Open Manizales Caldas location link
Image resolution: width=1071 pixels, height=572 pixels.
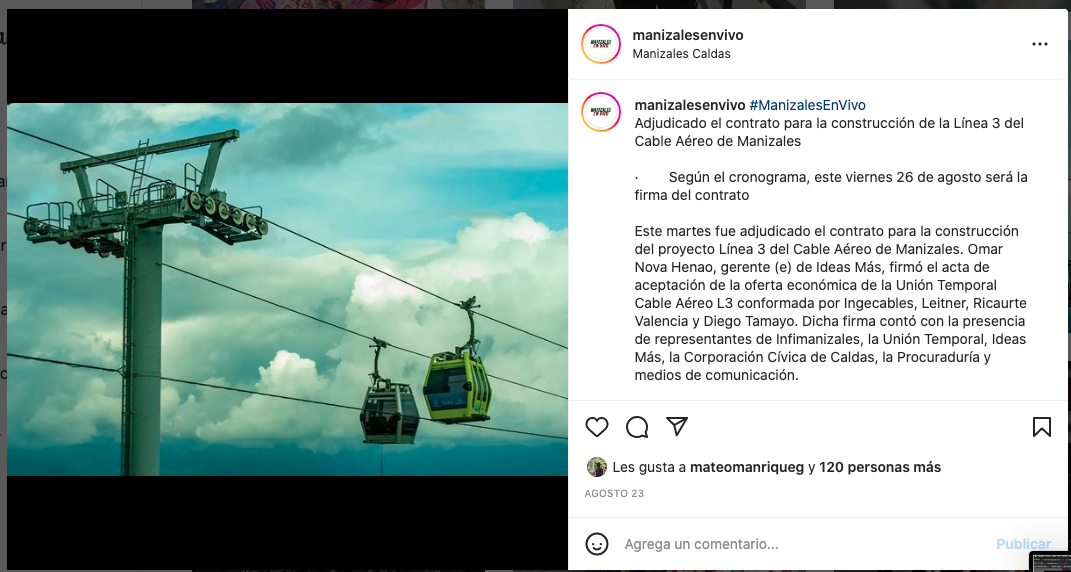point(681,54)
